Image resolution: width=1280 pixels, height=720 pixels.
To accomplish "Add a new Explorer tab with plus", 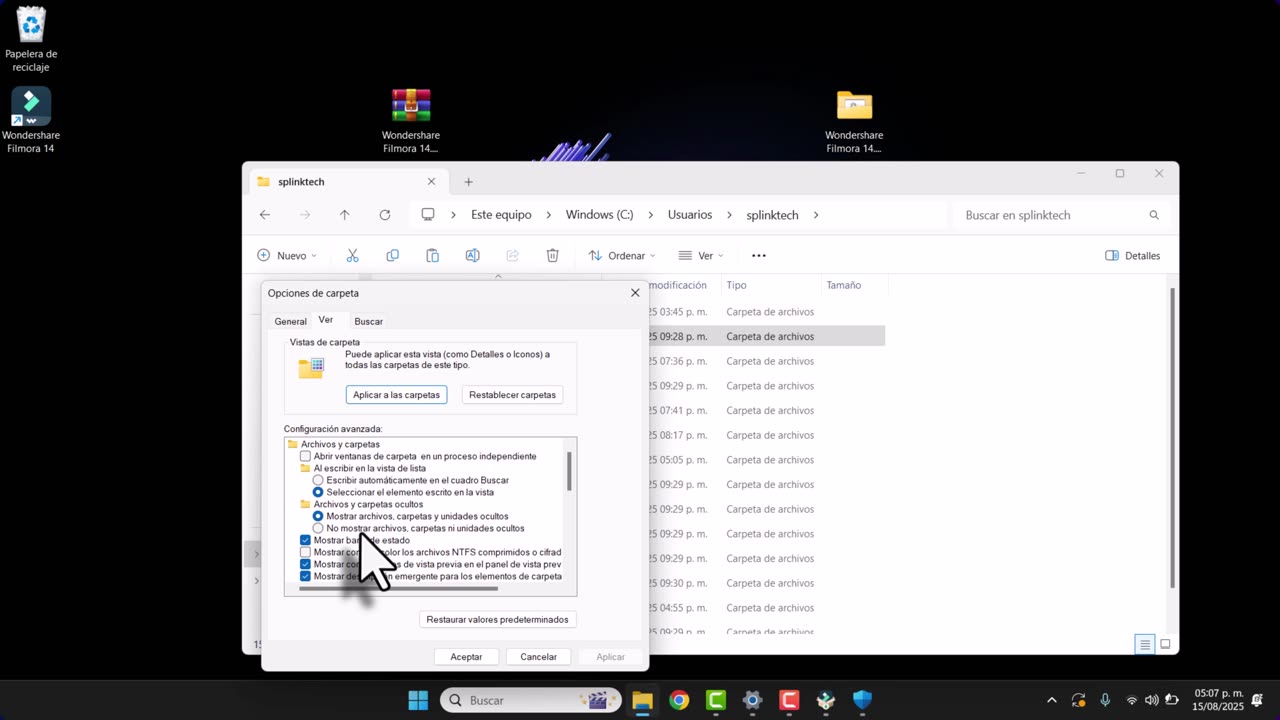I will pos(468,182).
